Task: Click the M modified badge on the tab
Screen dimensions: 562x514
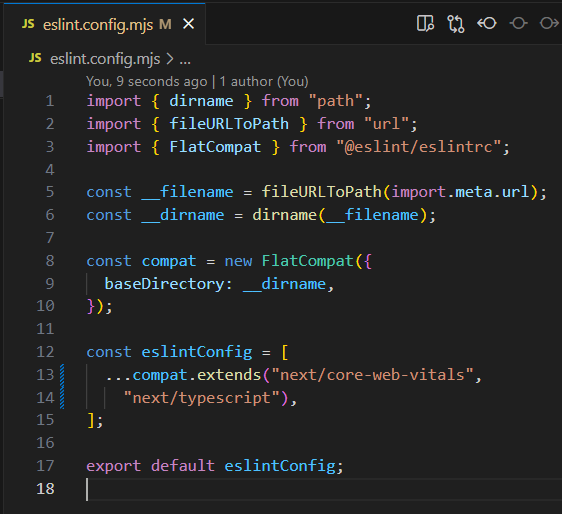Action: [165, 24]
